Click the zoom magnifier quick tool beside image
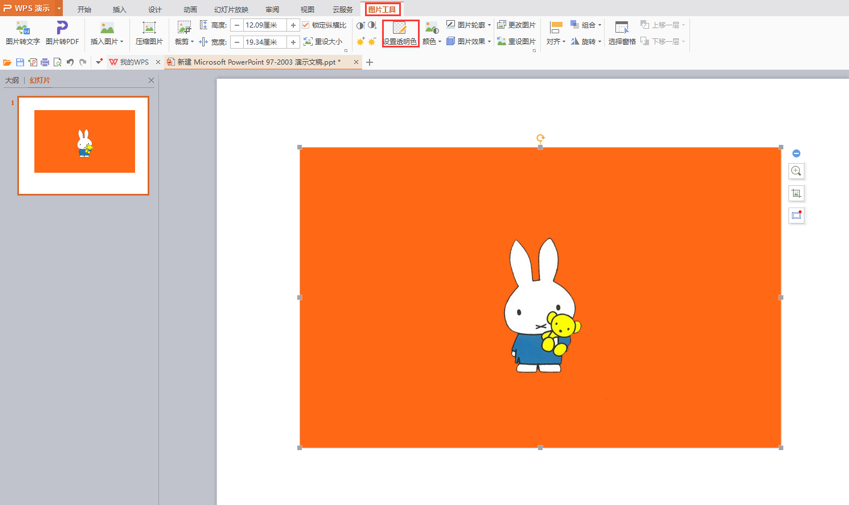 tap(796, 171)
